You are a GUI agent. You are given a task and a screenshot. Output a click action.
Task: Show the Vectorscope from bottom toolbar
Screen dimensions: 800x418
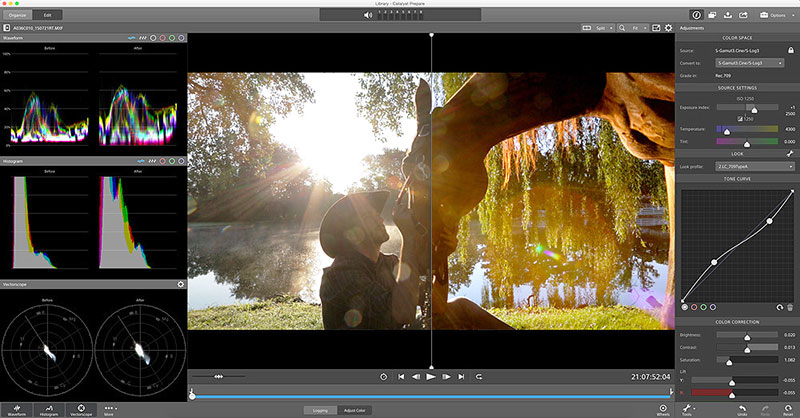[81, 409]
